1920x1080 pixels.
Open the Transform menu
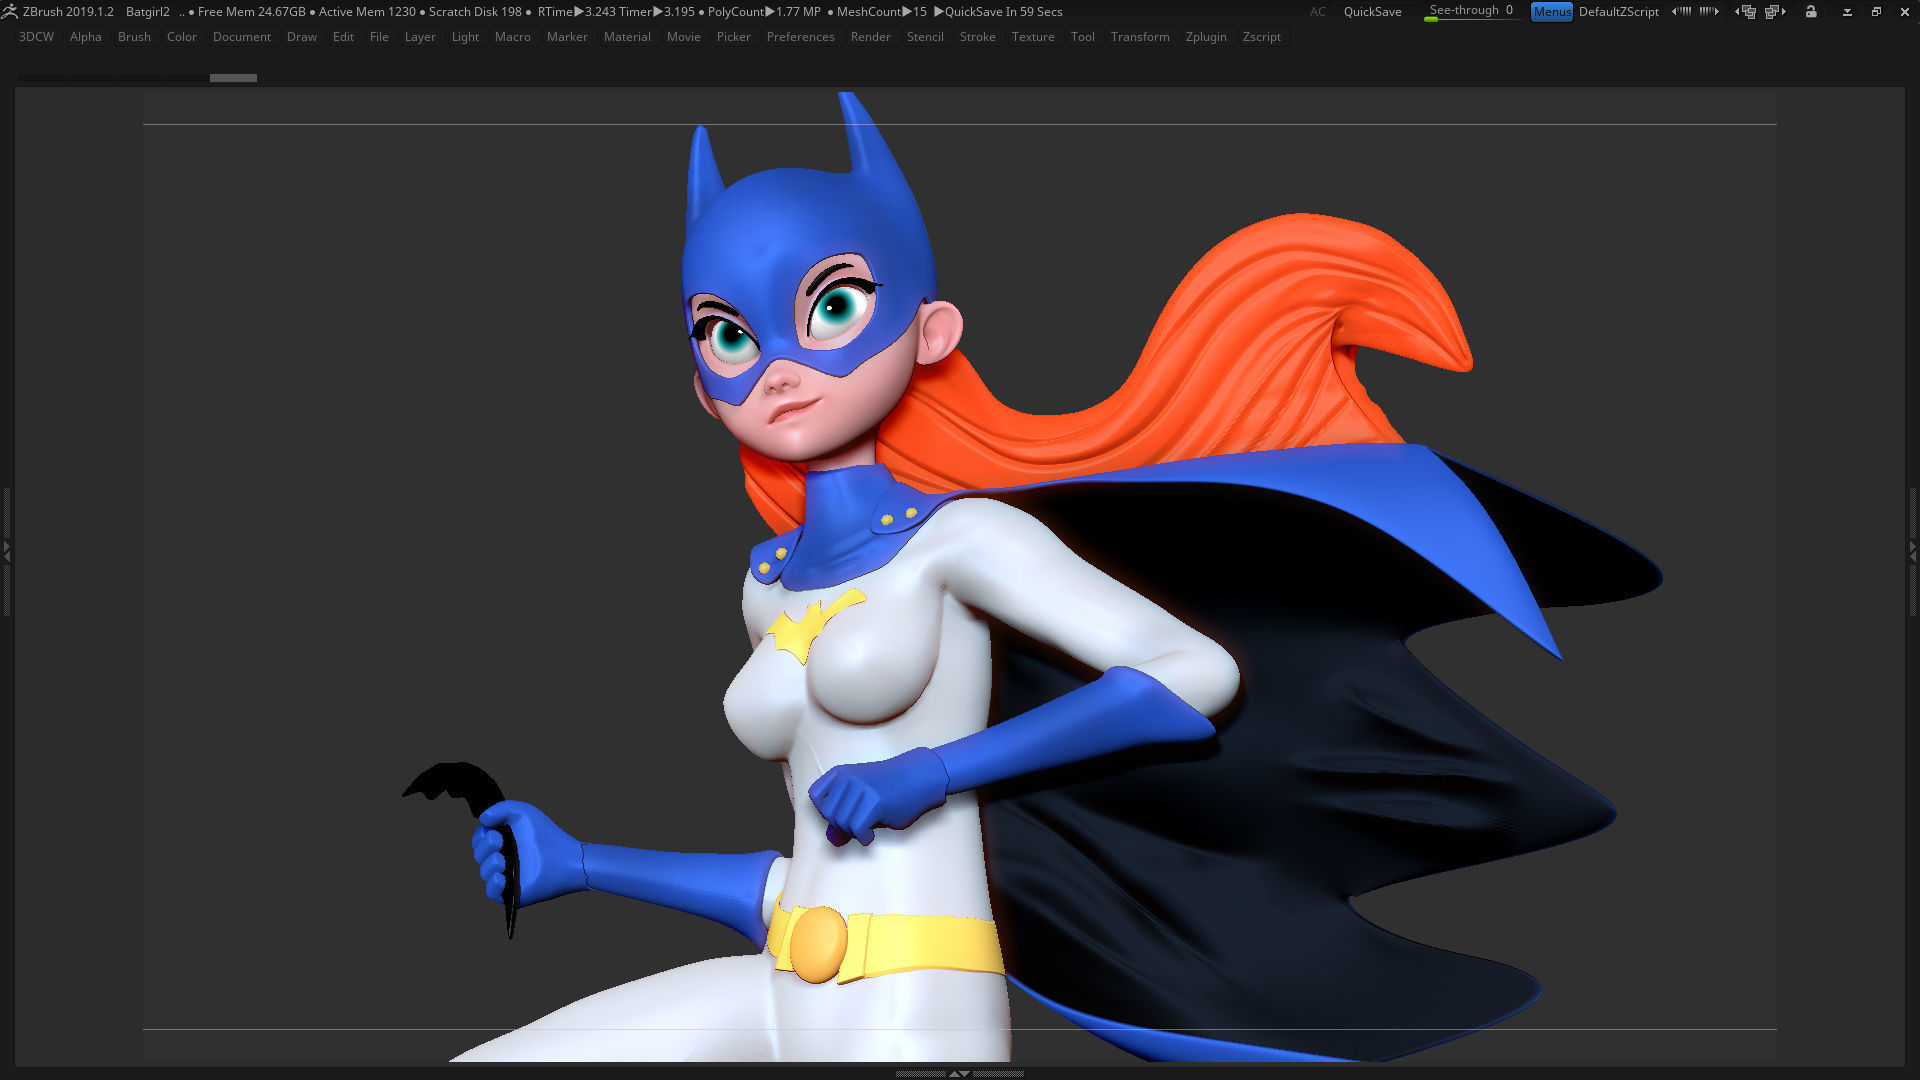(1140, 37)
